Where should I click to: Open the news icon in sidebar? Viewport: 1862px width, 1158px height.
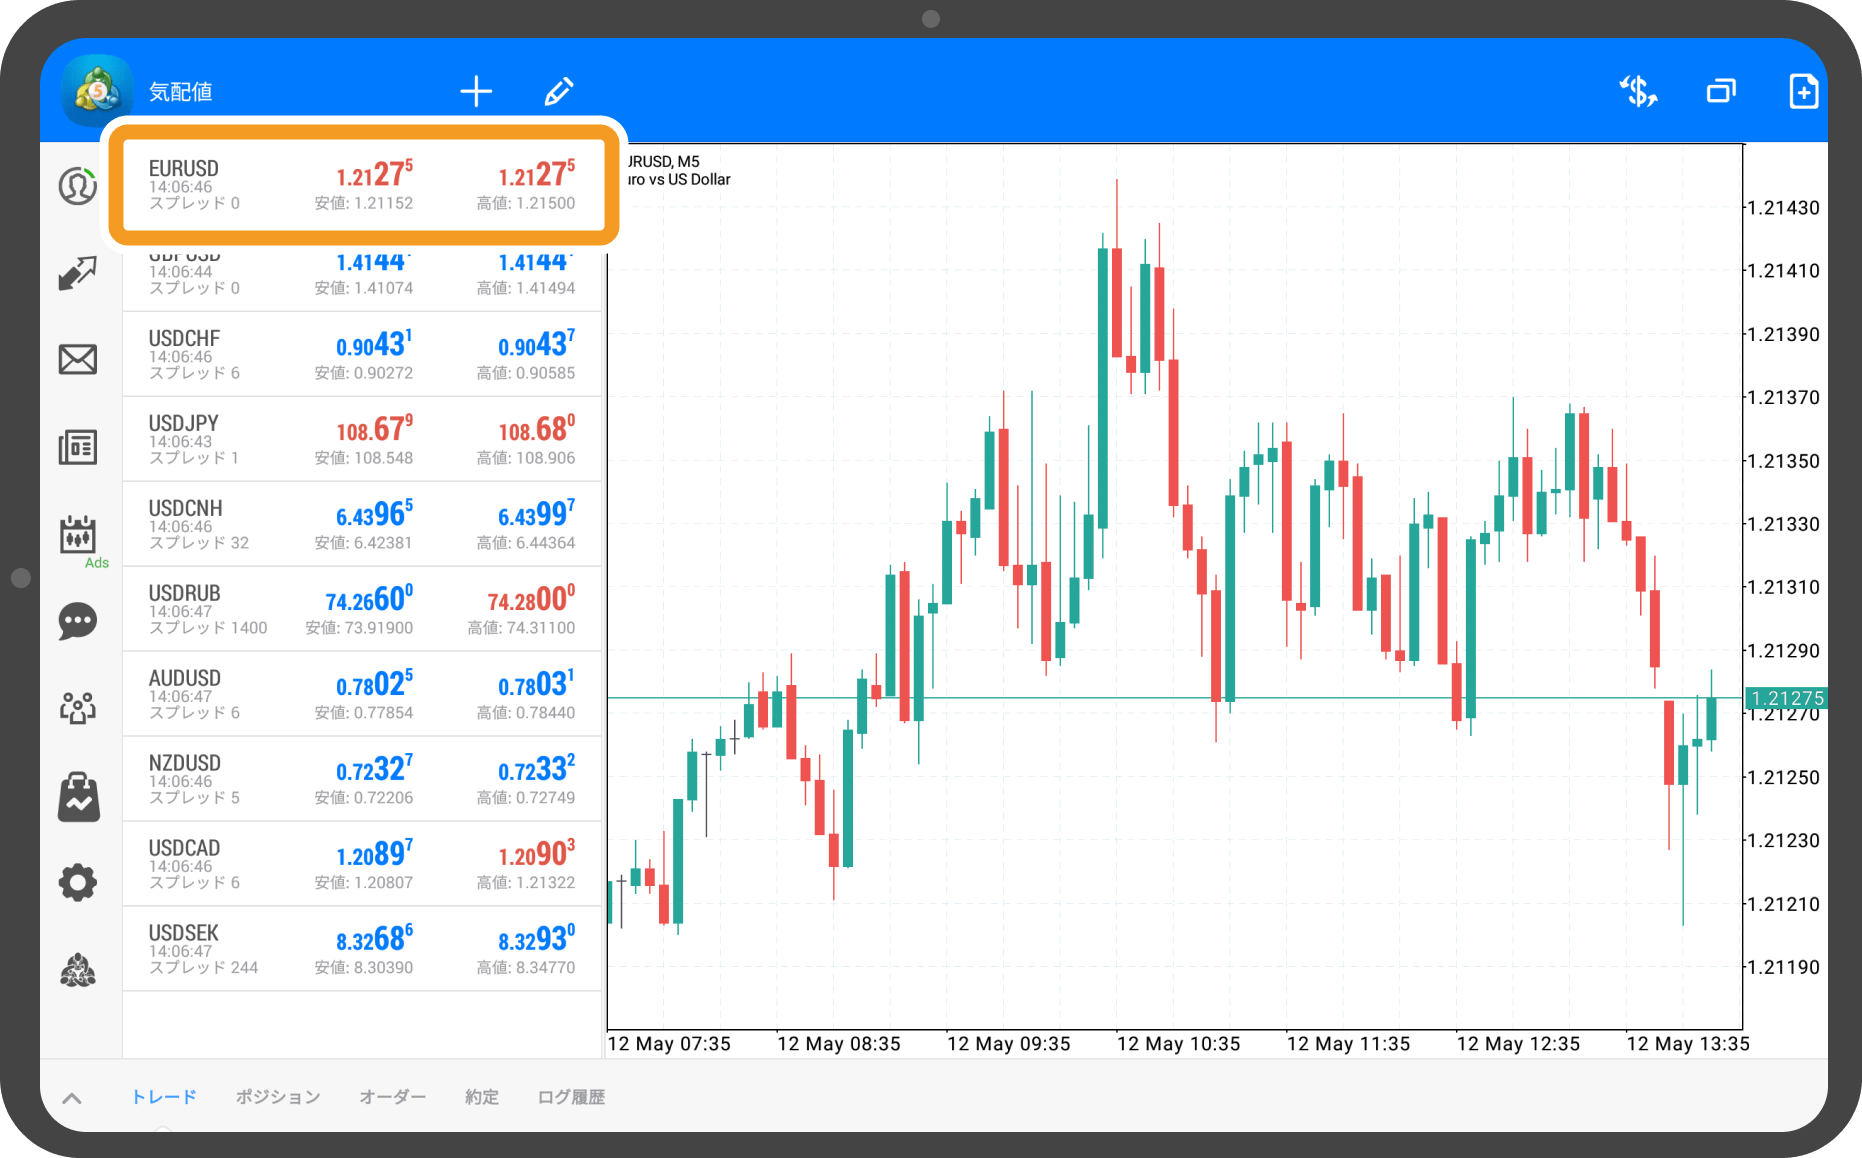coord(78,447)
